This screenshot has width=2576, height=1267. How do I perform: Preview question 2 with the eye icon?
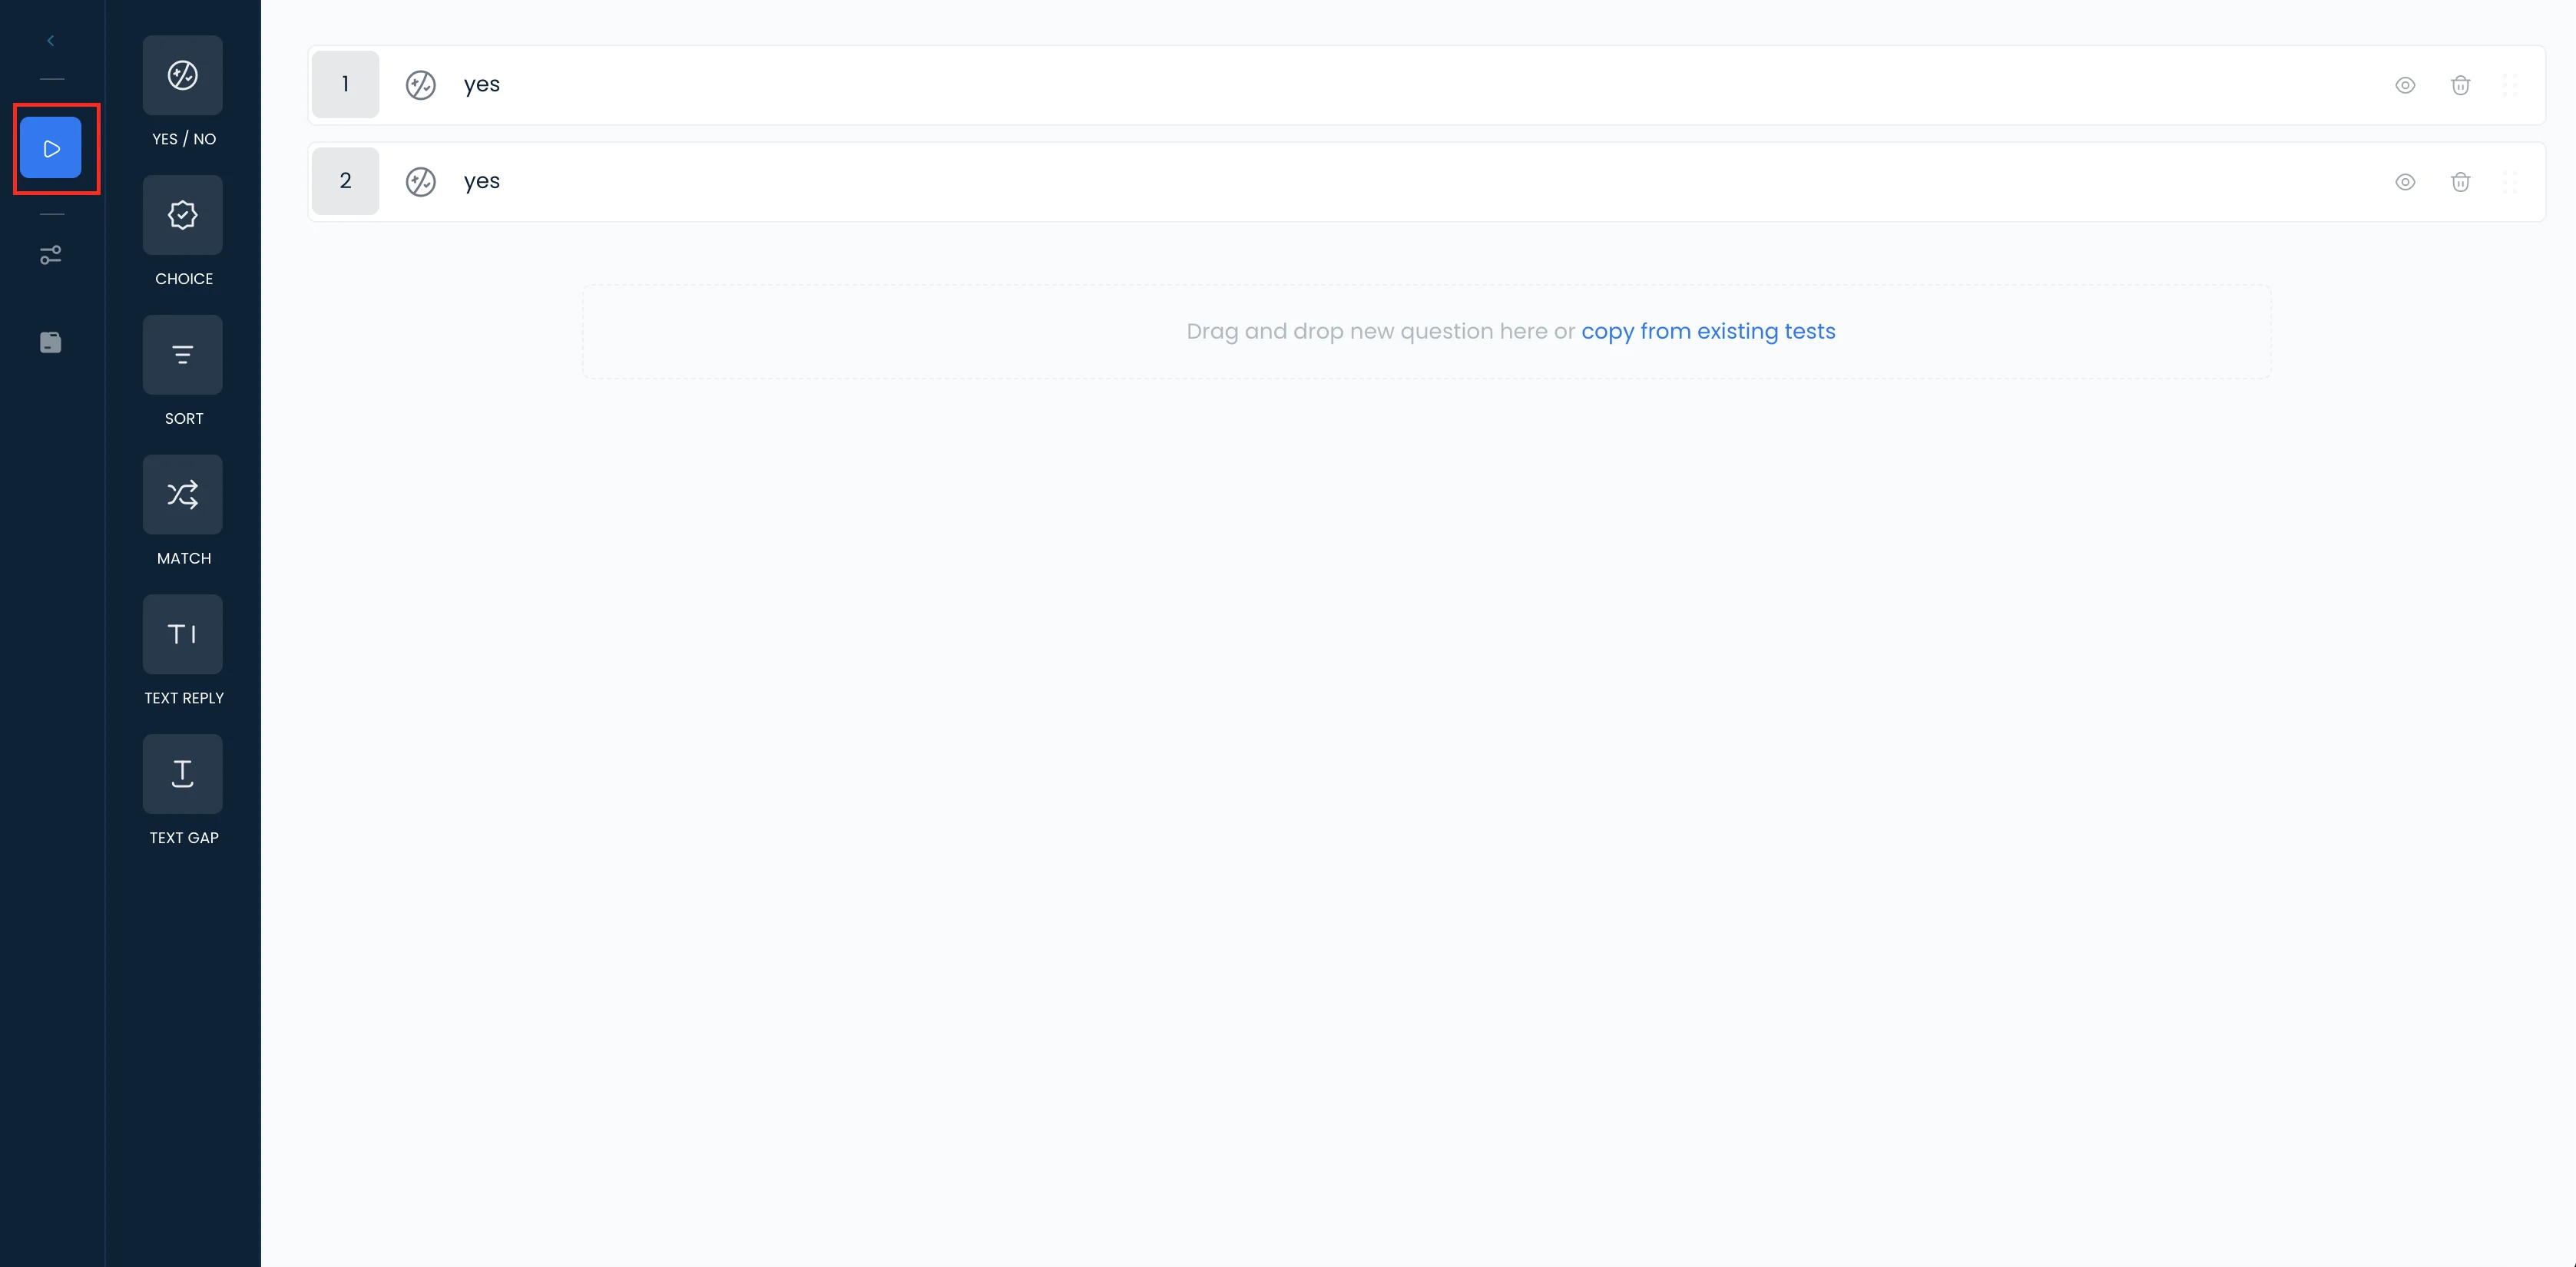pyautogui.click(x=2405, y=182)
